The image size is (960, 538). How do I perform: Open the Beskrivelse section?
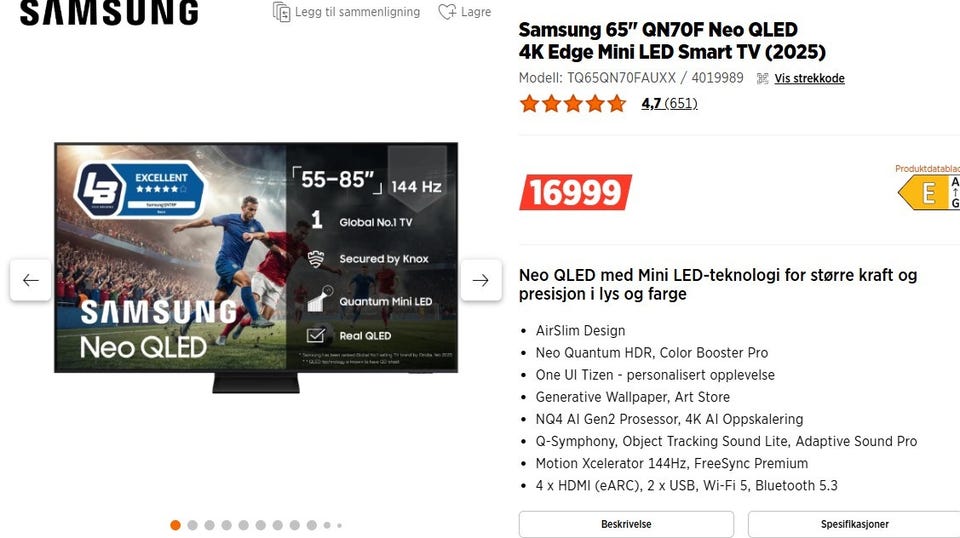click(x=626, y=524)
